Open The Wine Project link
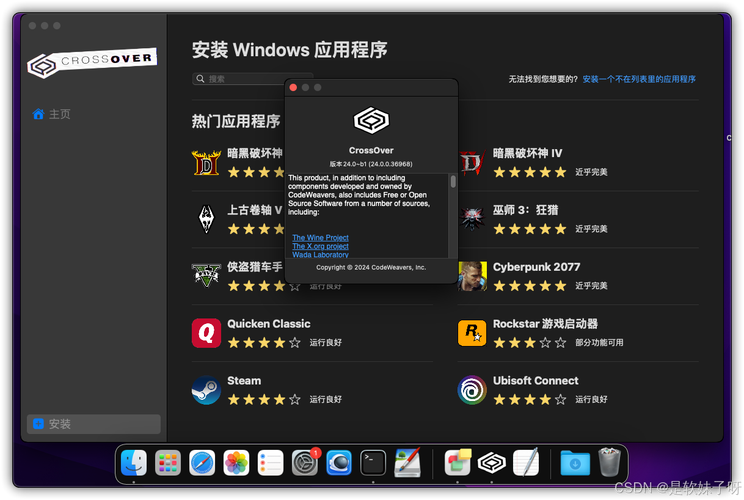This screenshot has width=744, height=500. click(x=320, y=237)
